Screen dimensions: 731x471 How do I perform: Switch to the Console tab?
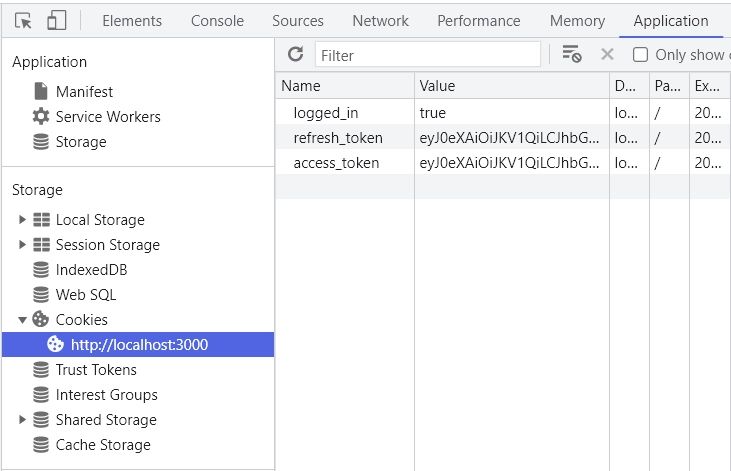(x=217, y=21)
